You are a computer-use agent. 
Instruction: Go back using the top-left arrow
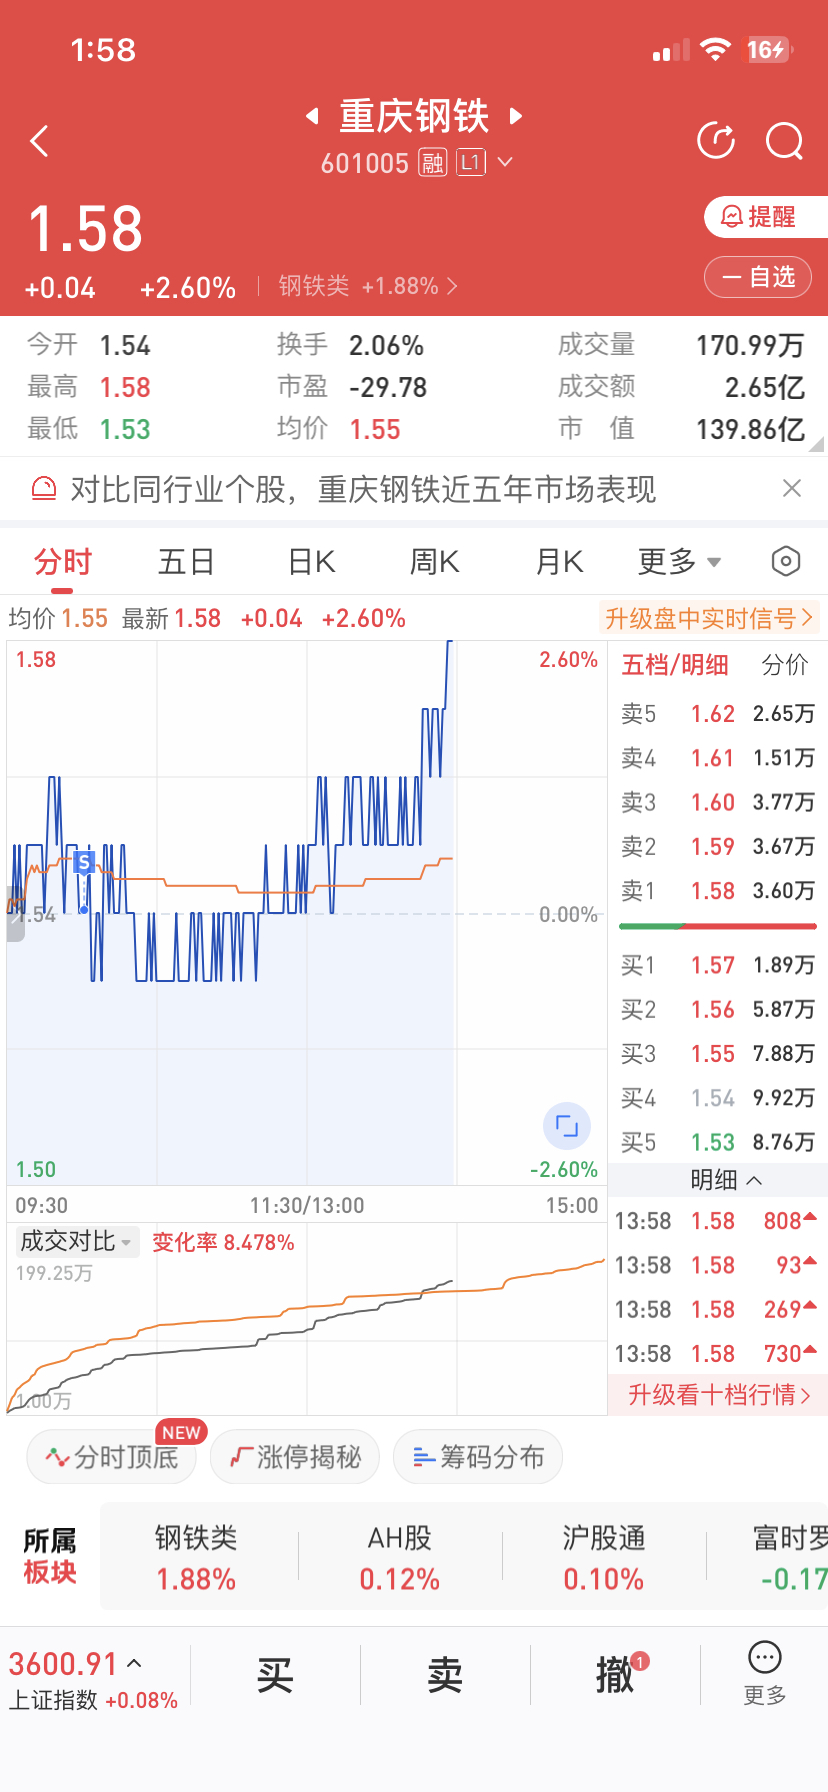pyautogui.click(x=40, y=141)
